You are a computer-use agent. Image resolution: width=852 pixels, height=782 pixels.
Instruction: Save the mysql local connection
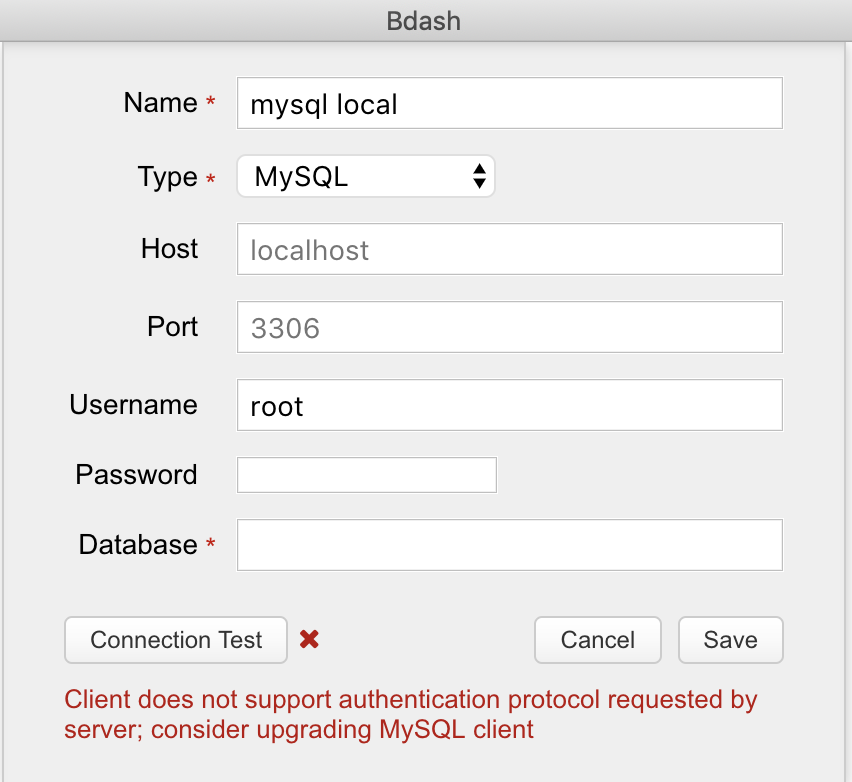pos(730,640)
